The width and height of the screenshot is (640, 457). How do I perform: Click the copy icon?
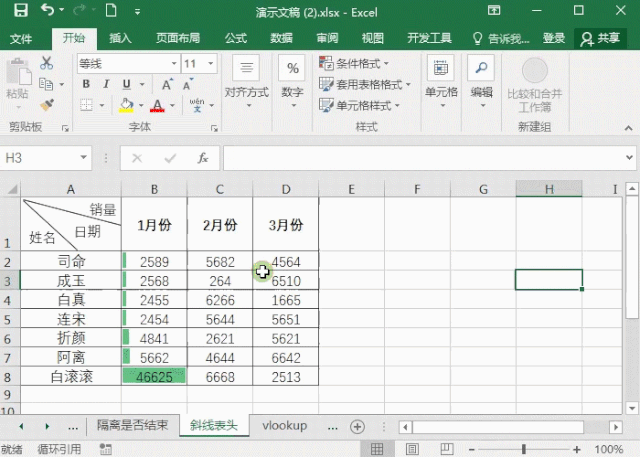click(46, 84)
